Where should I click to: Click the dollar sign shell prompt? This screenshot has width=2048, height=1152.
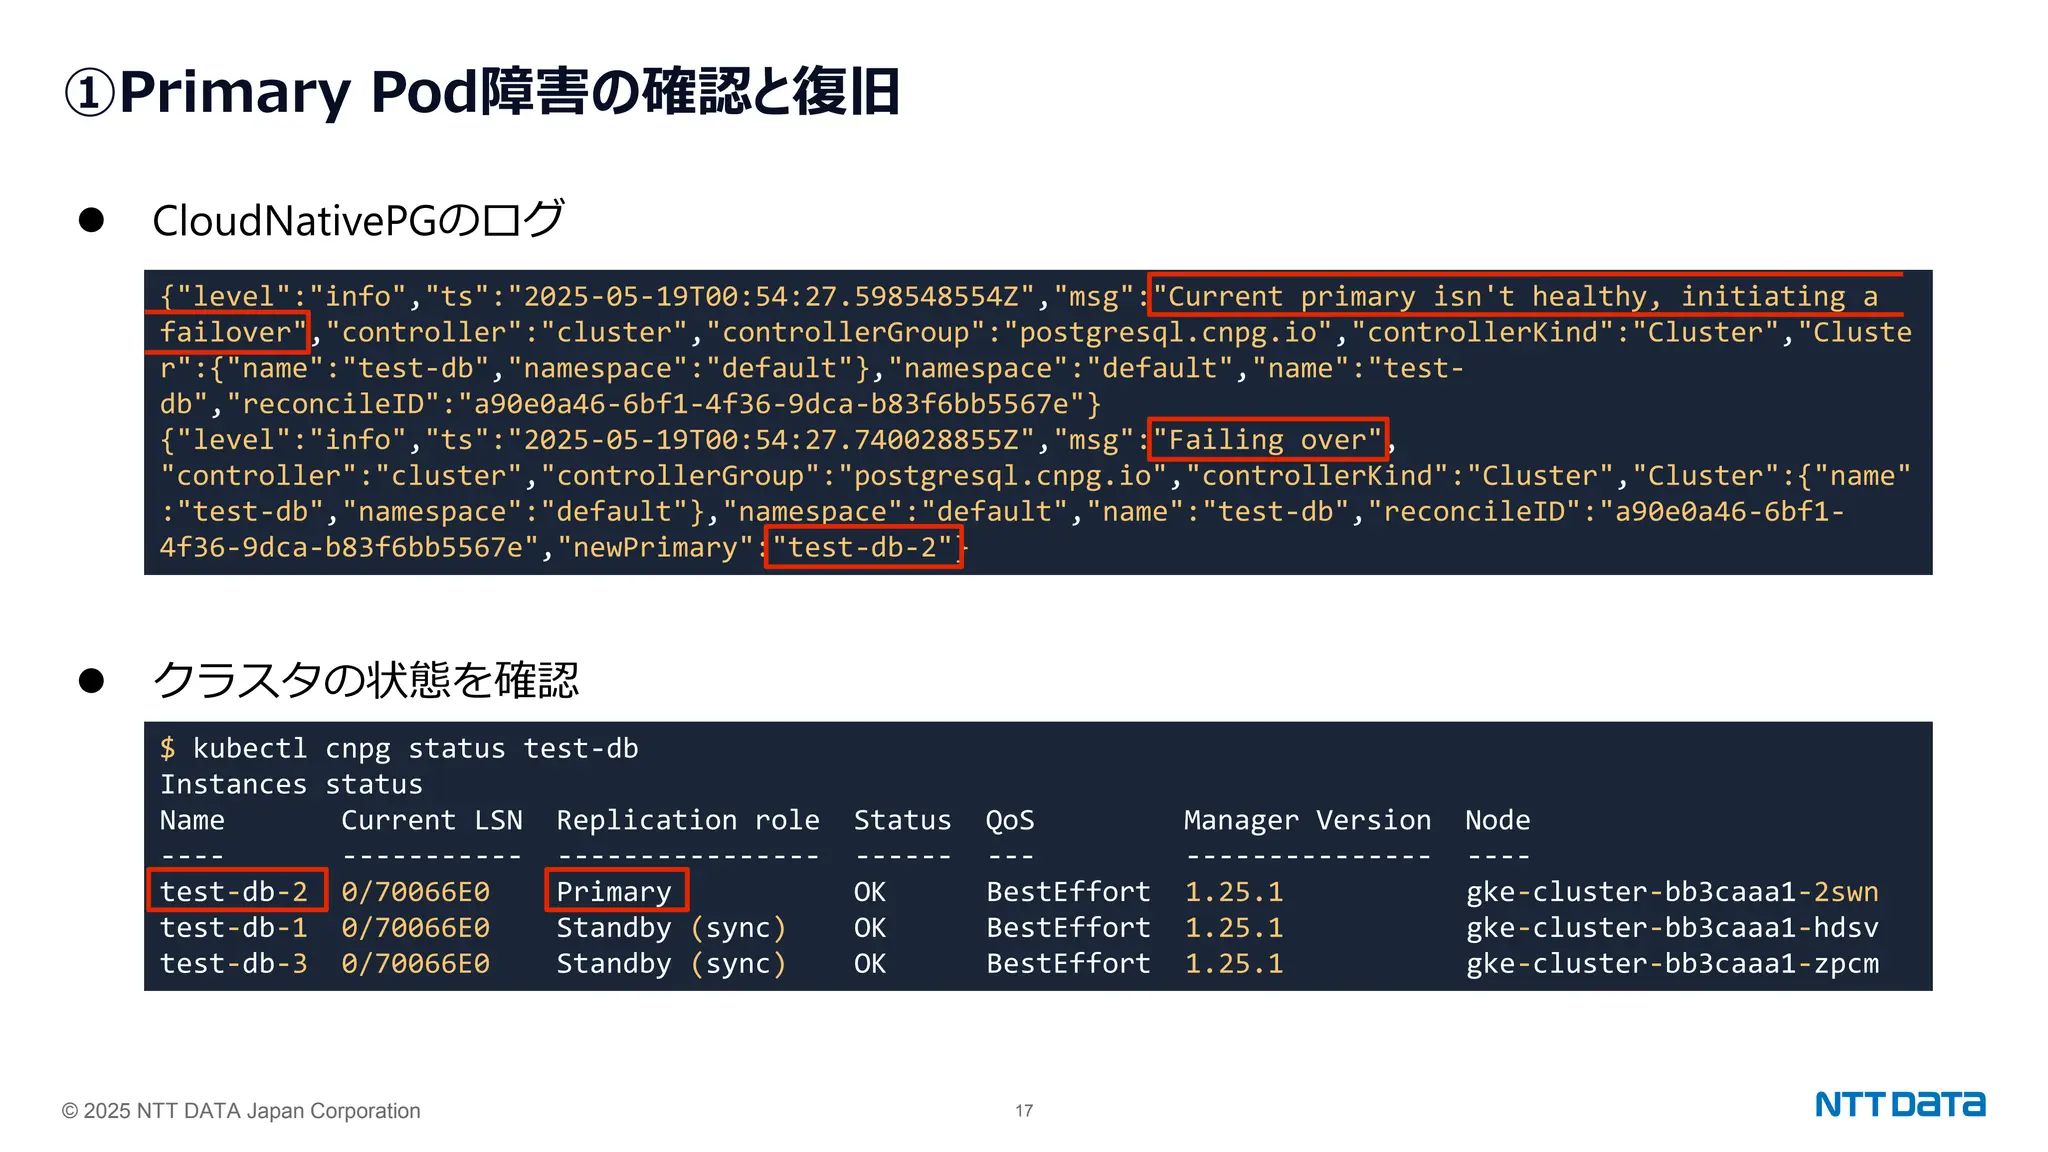tap(168, 748)
